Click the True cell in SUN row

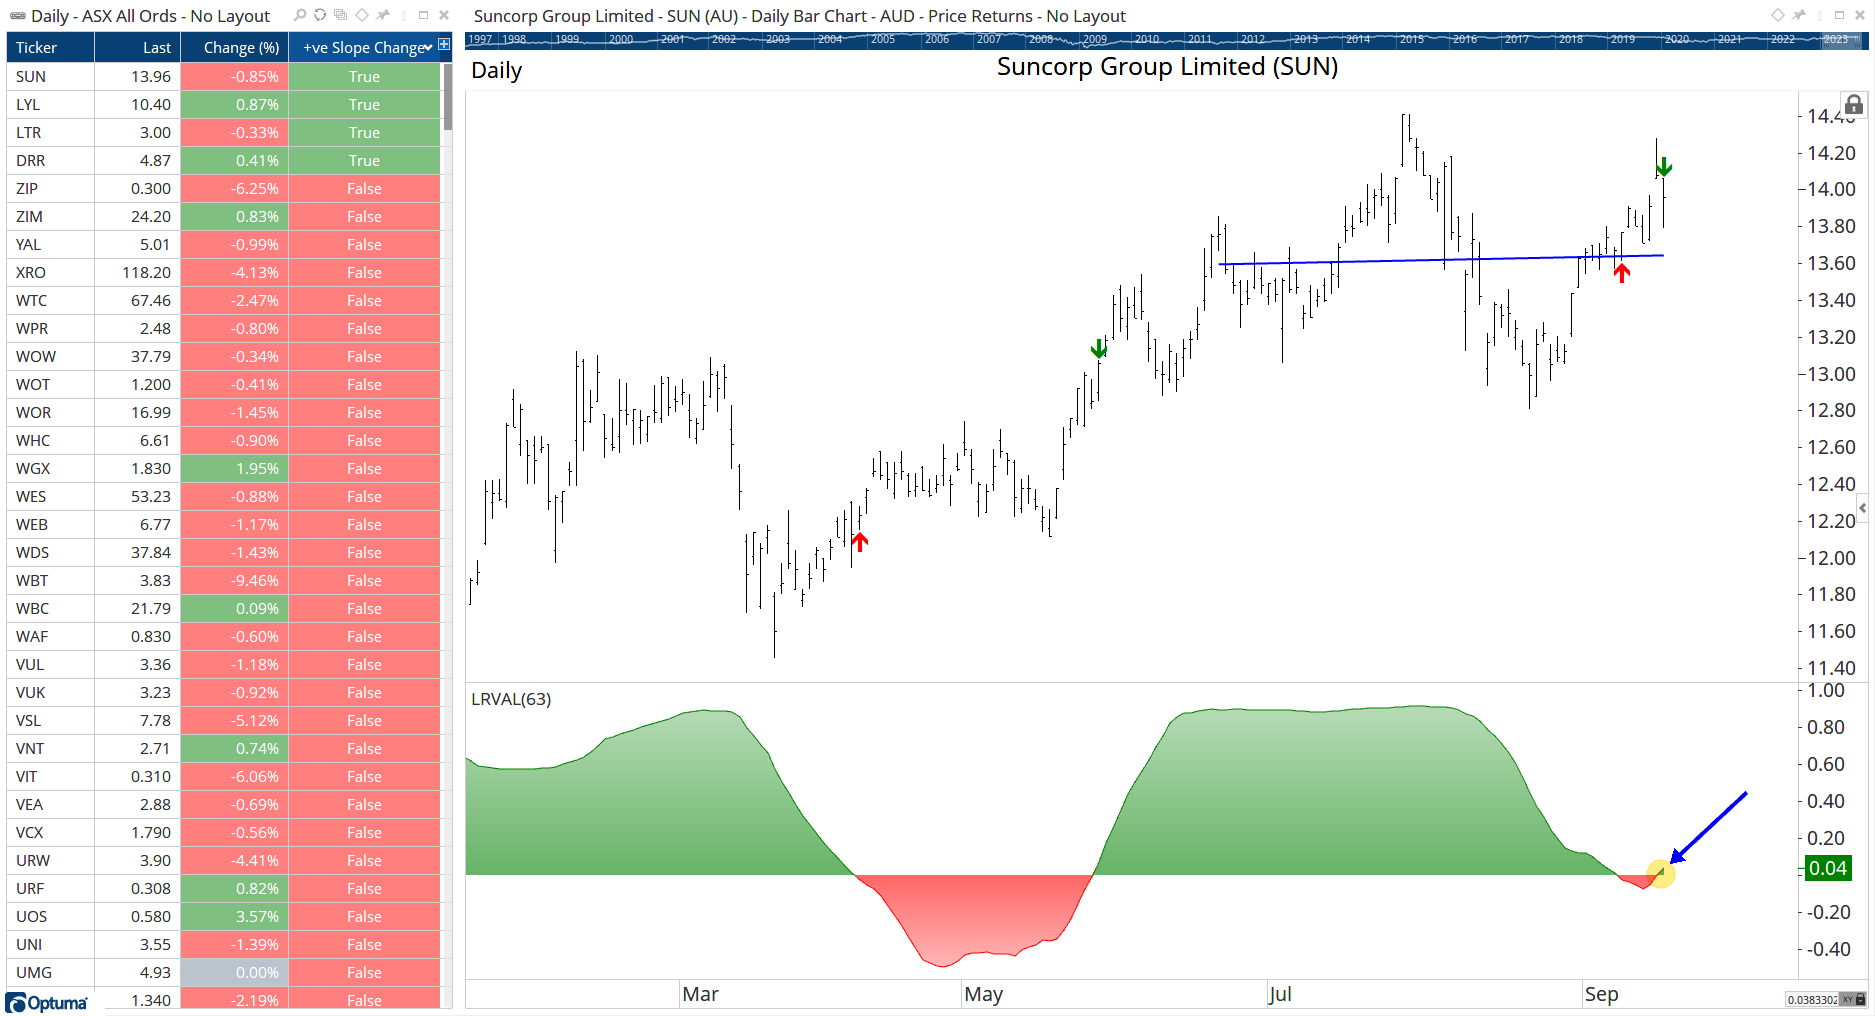364,76
